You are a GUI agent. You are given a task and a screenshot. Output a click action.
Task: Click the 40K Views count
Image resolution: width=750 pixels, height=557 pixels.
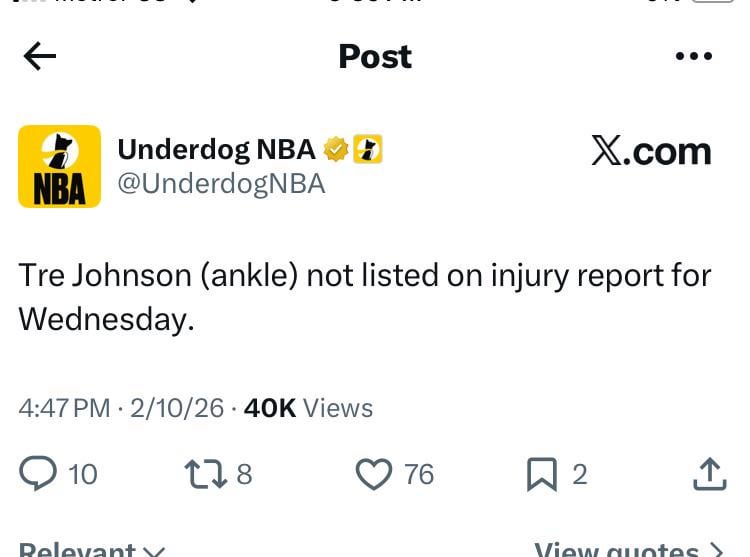(x=308, y=408)
